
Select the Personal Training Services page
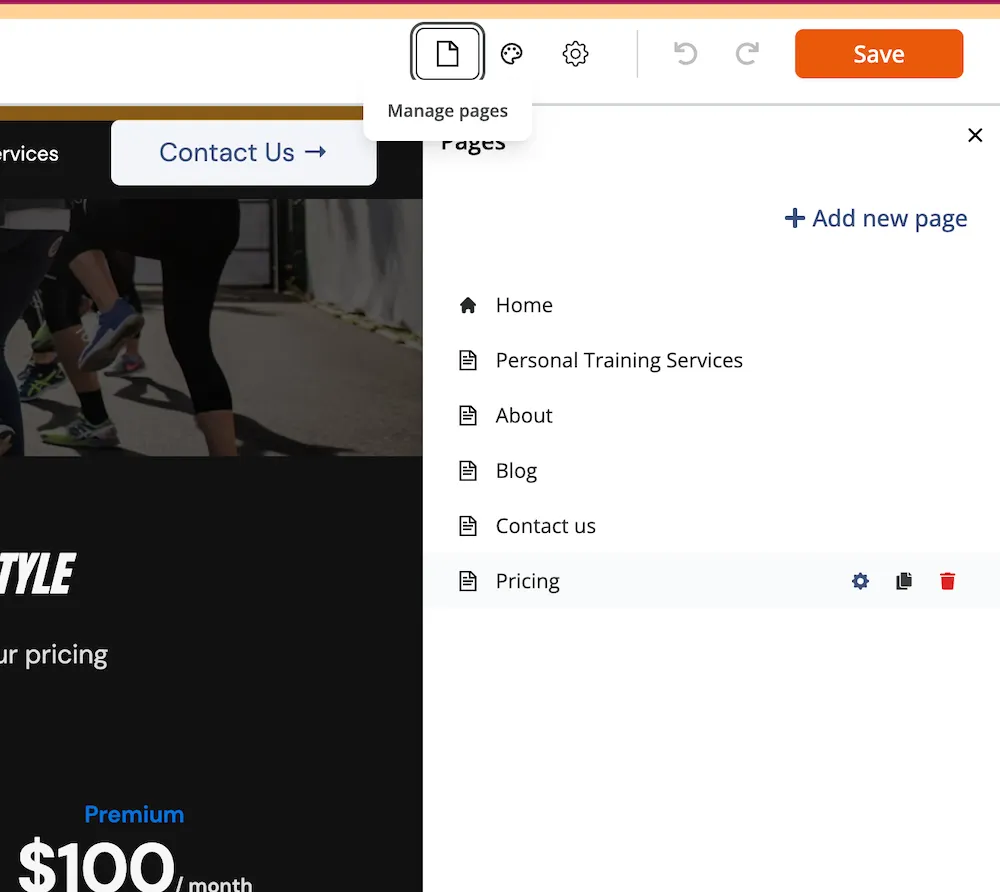[711, 360]
